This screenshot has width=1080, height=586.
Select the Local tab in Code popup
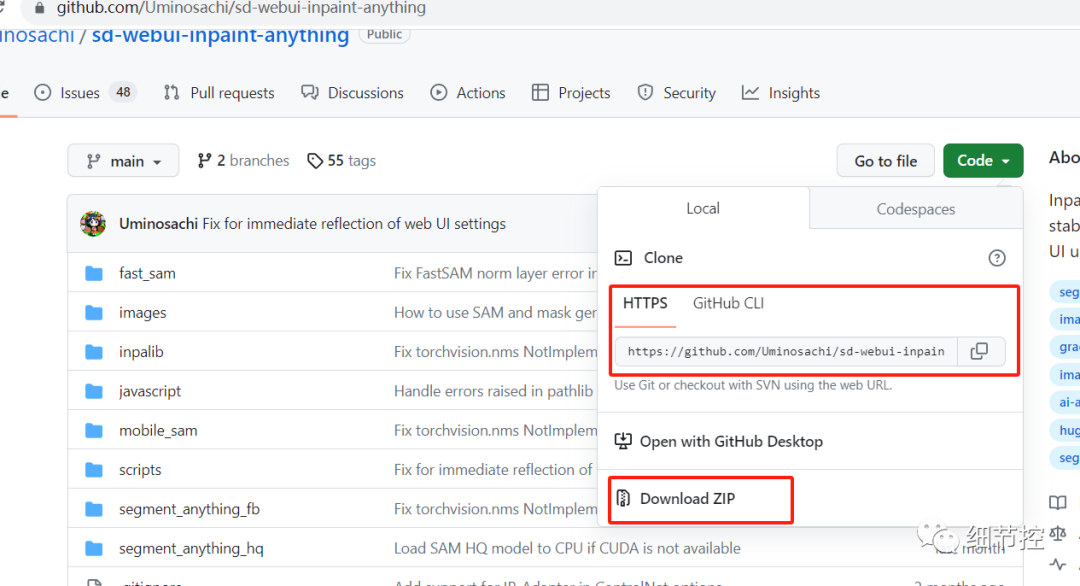click(x=703, y=208)
